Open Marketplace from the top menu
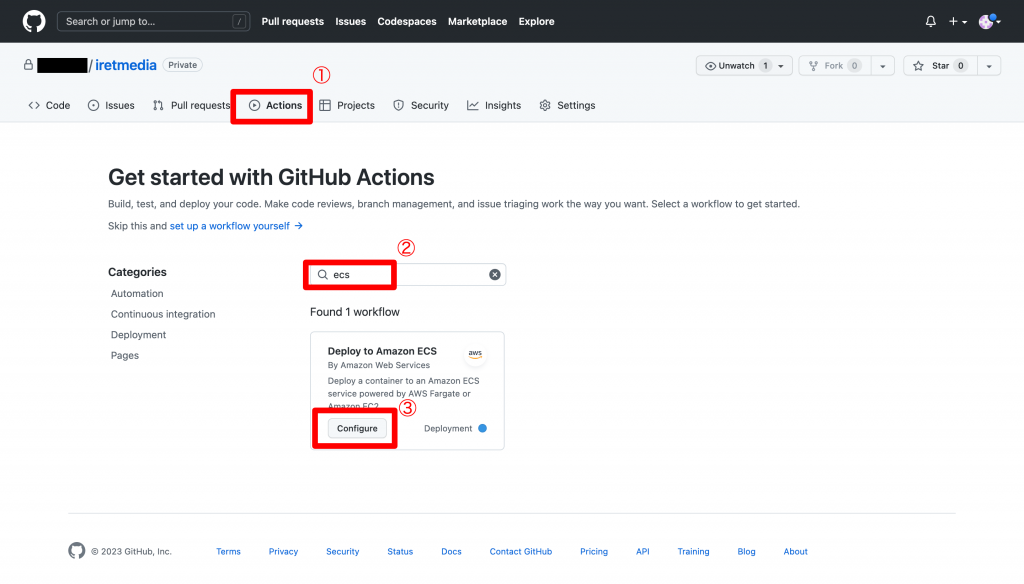The height and width of the screenshot is (584, 1024). pyautogui.click(x=477, y=21)
